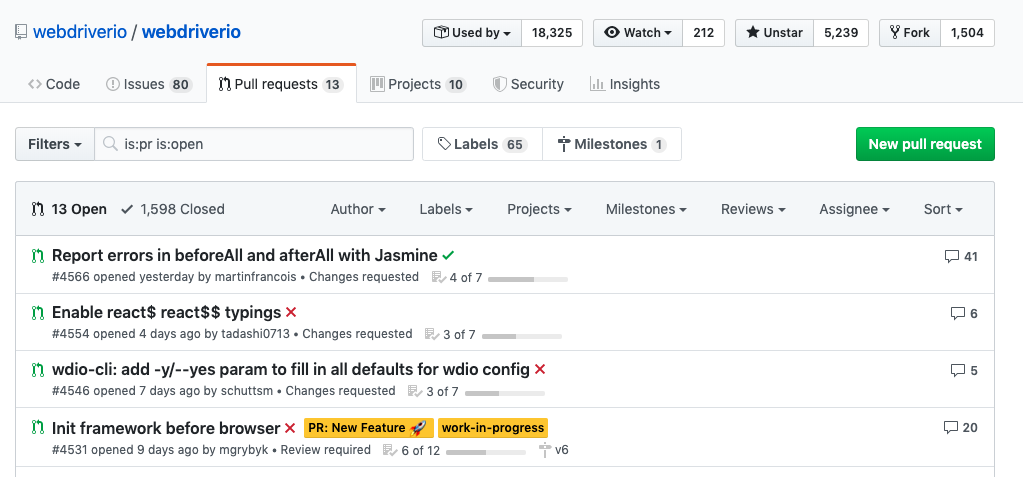Click the comment bubble icon showing 5
The image size is (1023, 477).
point(957,371)
